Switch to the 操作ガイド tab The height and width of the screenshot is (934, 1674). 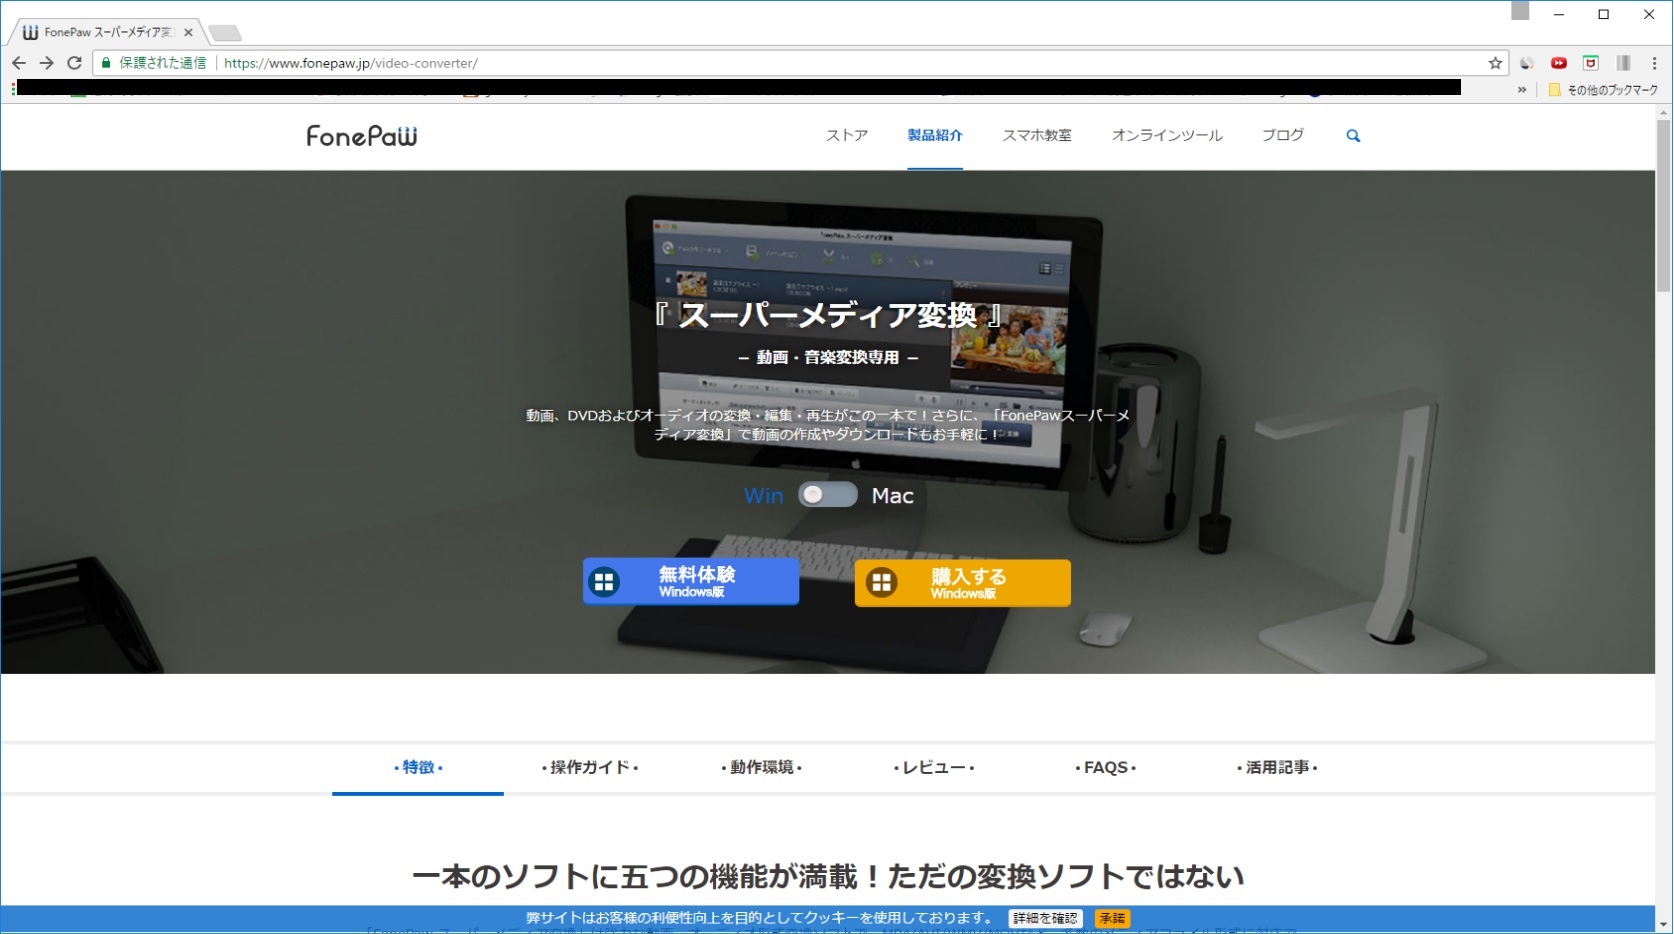[590, 768]
